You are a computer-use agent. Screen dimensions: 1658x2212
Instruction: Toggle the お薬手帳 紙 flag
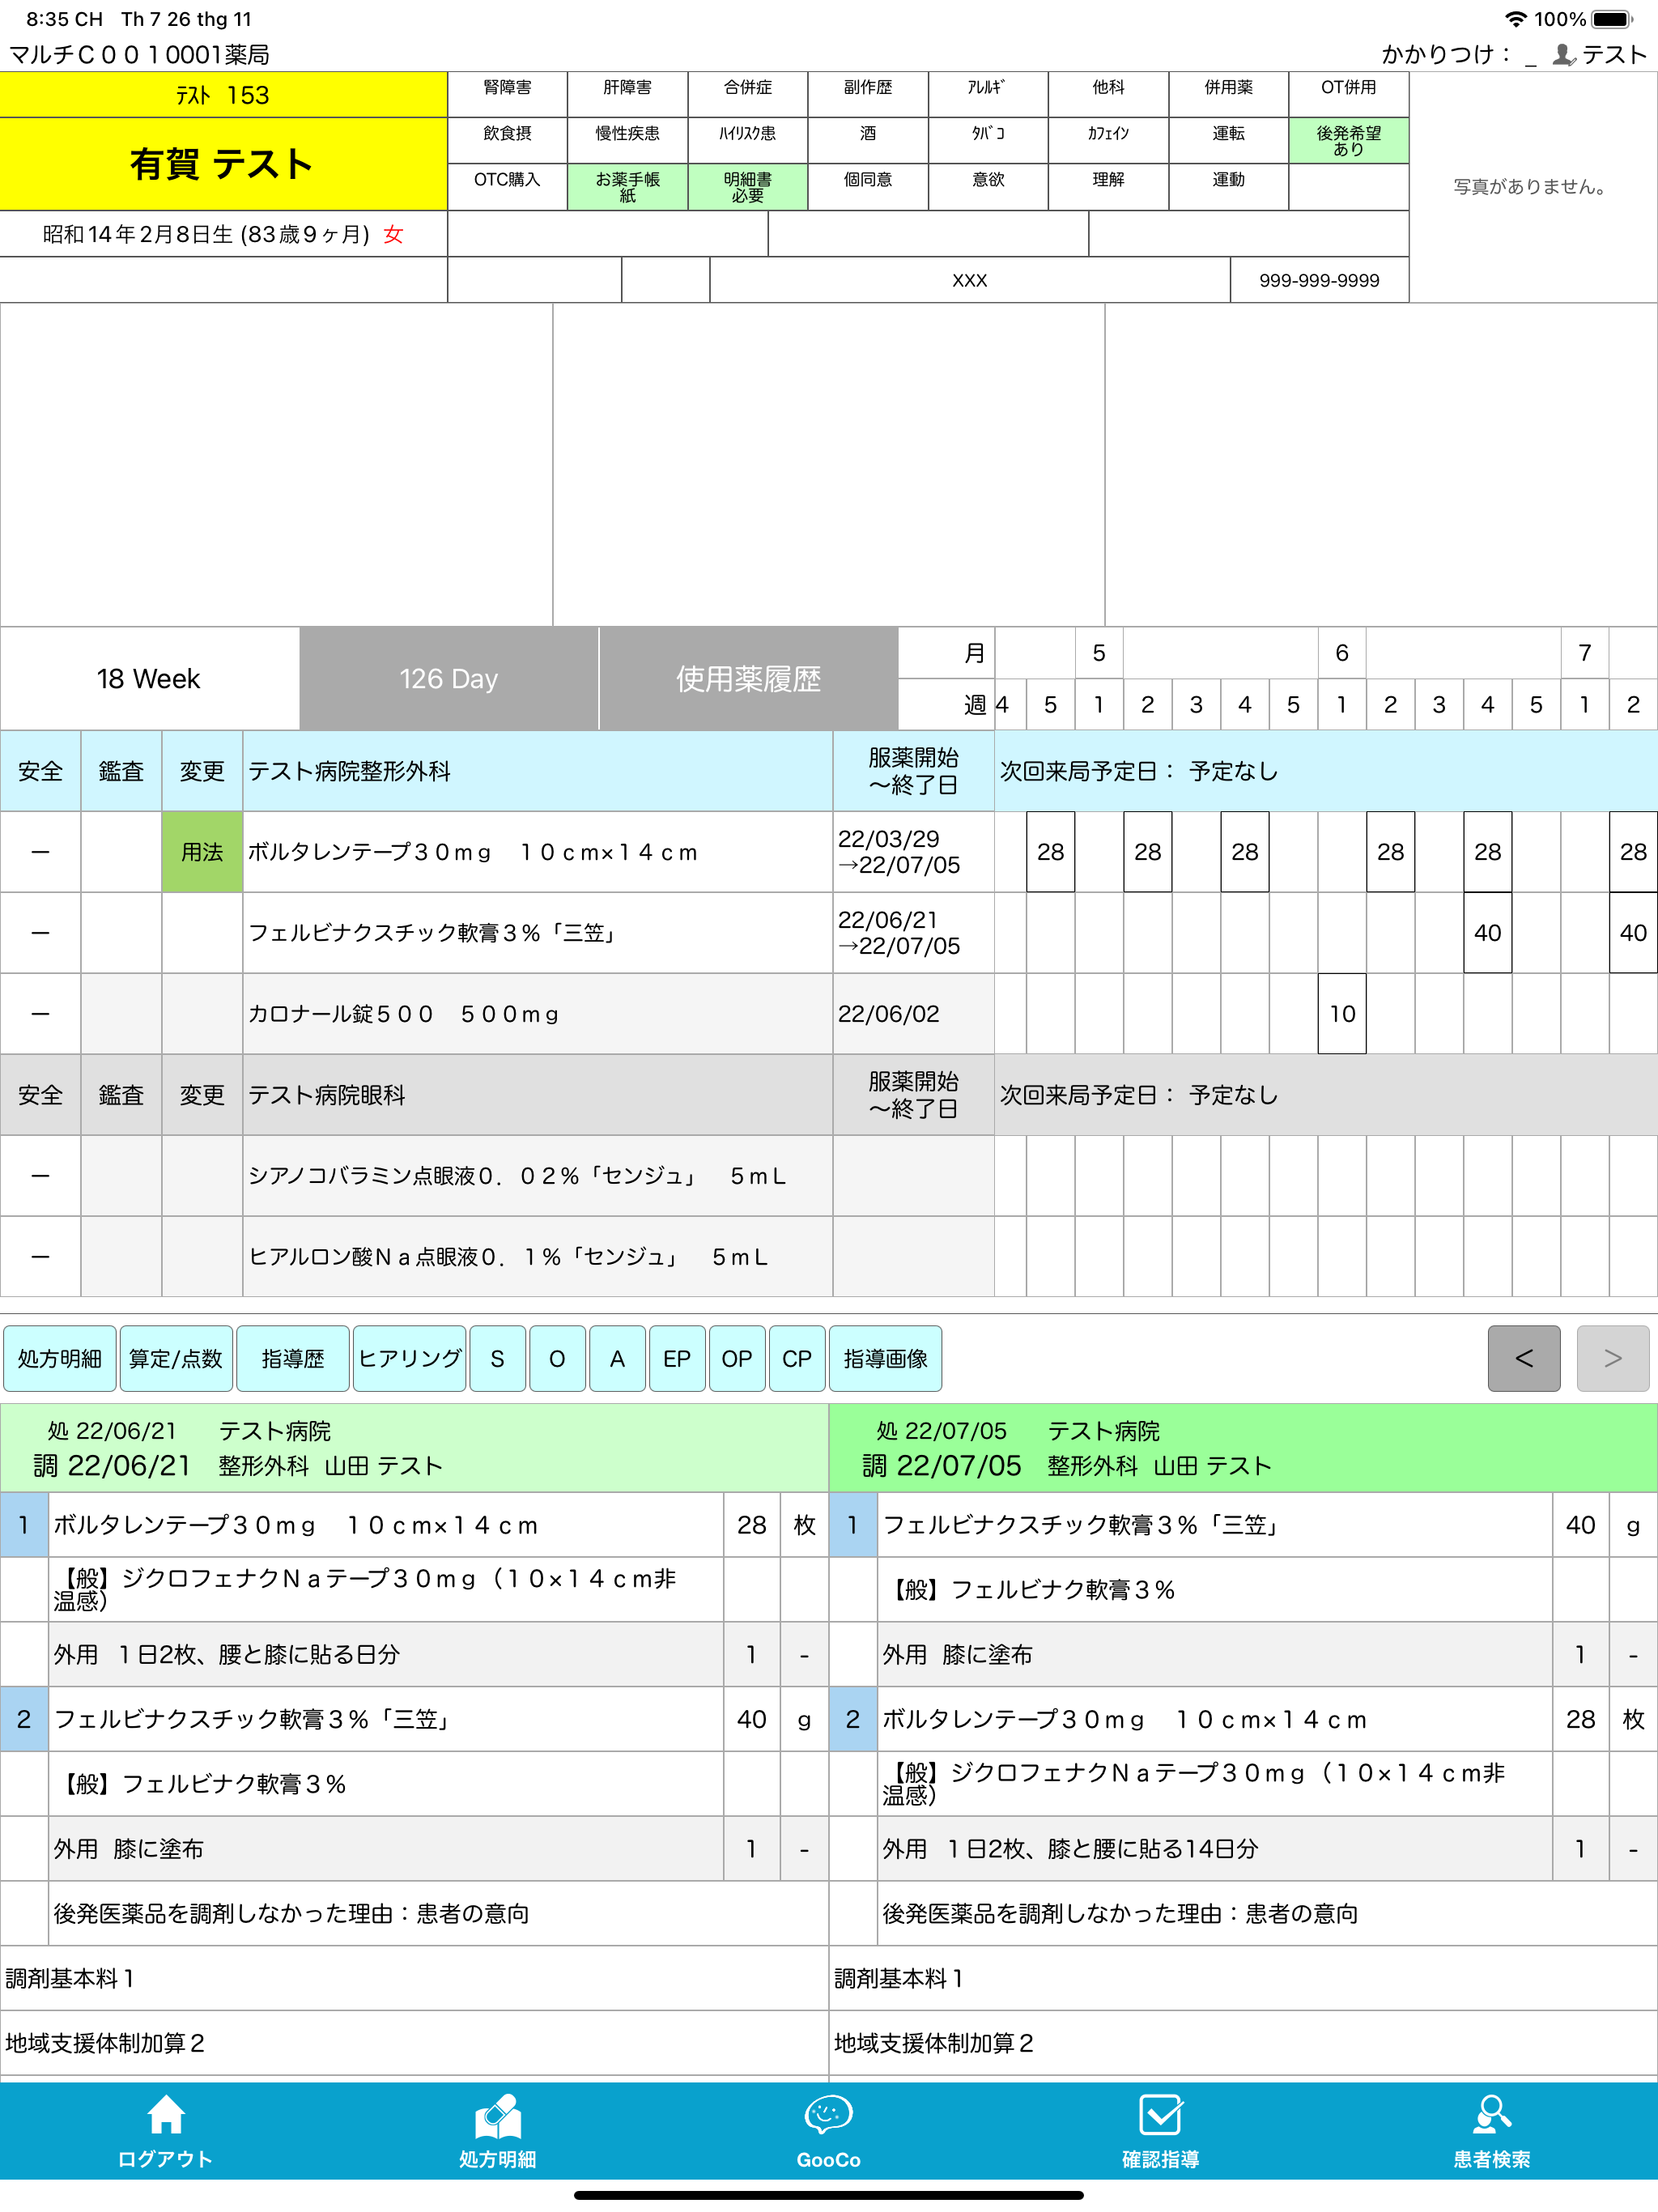pos(627,186)
